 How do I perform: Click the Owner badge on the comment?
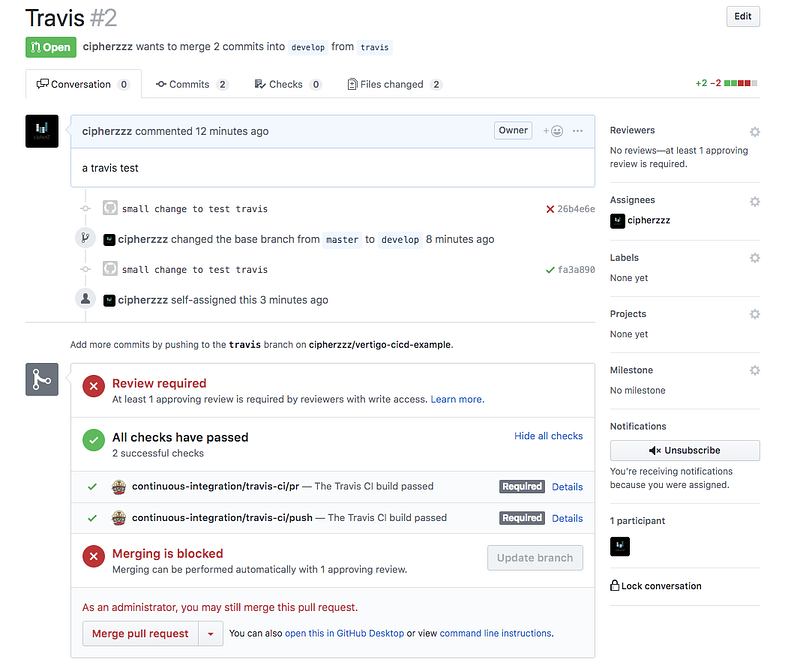pos(513,130)
